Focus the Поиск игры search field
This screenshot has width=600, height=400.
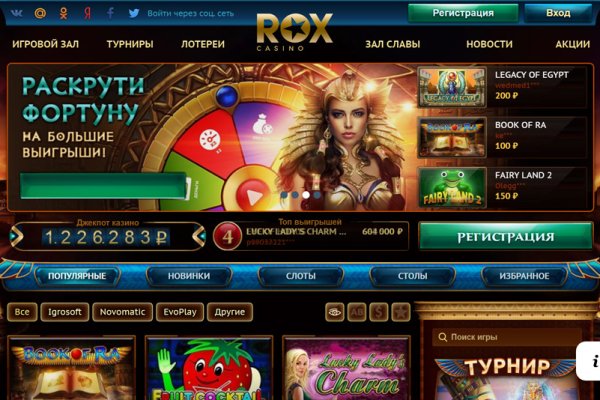507,337
